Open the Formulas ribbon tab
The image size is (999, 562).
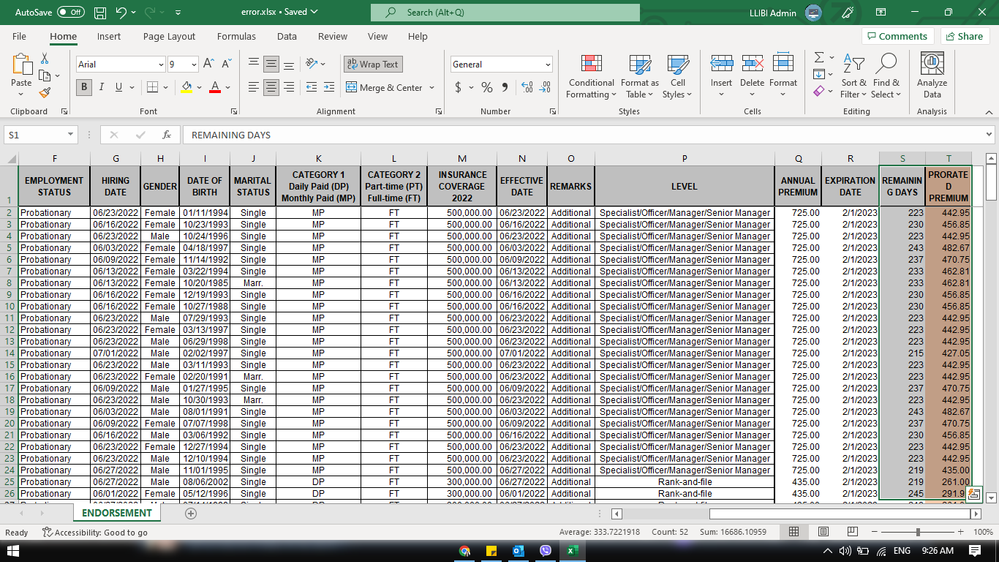[x=236, y=36]
